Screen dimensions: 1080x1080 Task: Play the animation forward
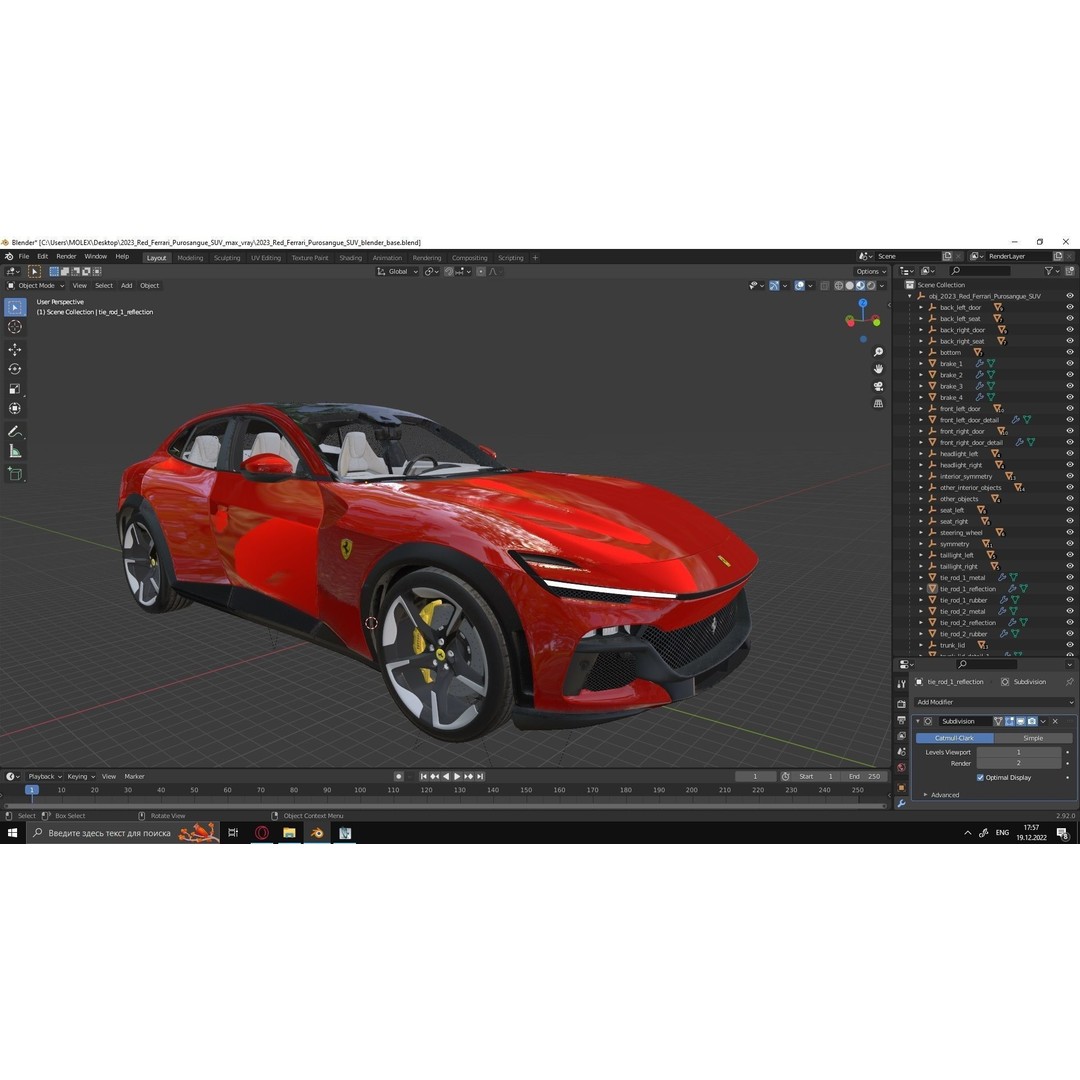457,776
